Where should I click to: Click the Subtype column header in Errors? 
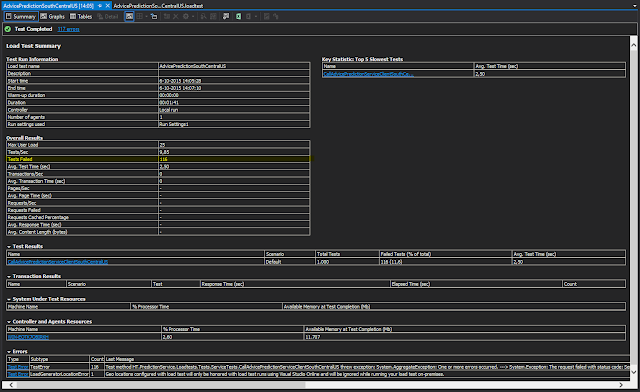click(59, 359)
